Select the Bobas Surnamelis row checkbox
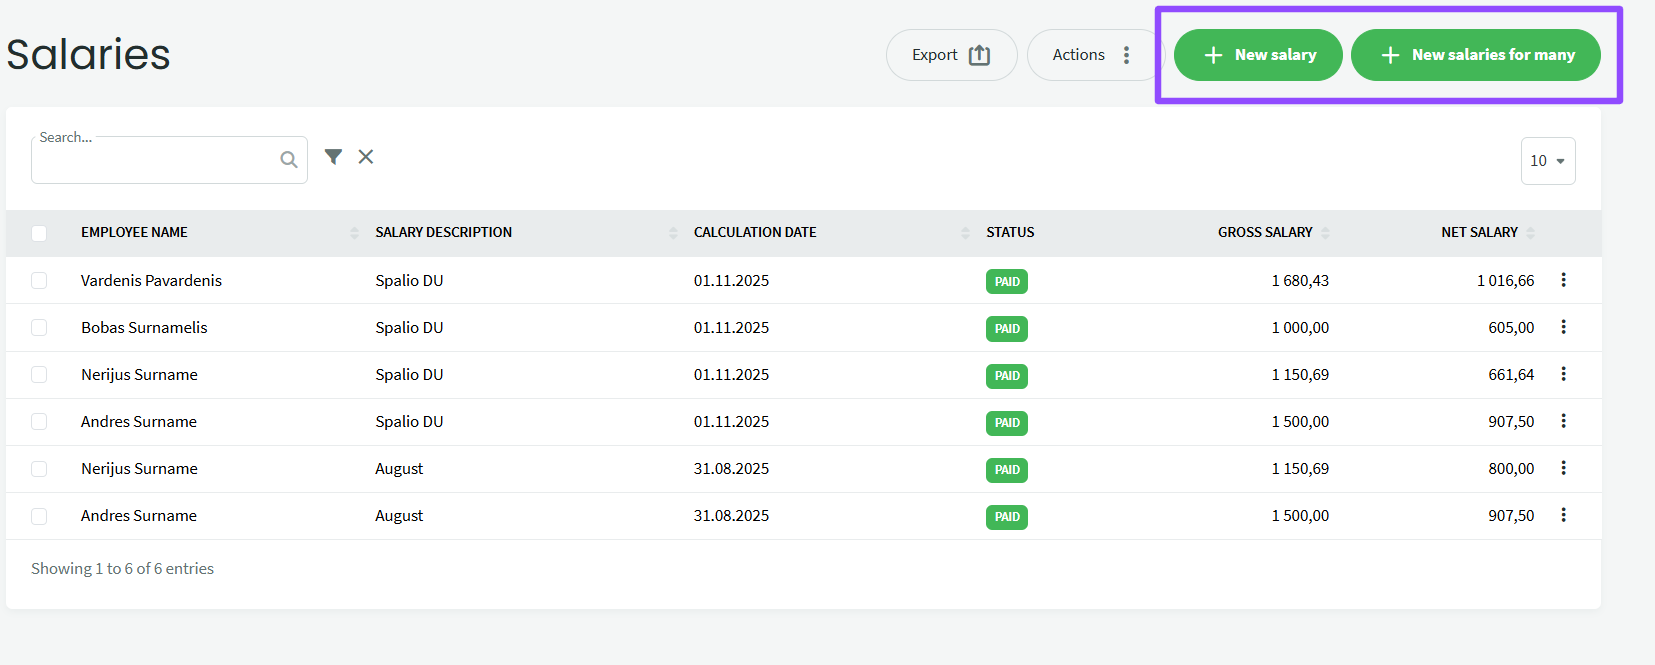The width and height of the screenshot is (1655, 665). [39, 328]
